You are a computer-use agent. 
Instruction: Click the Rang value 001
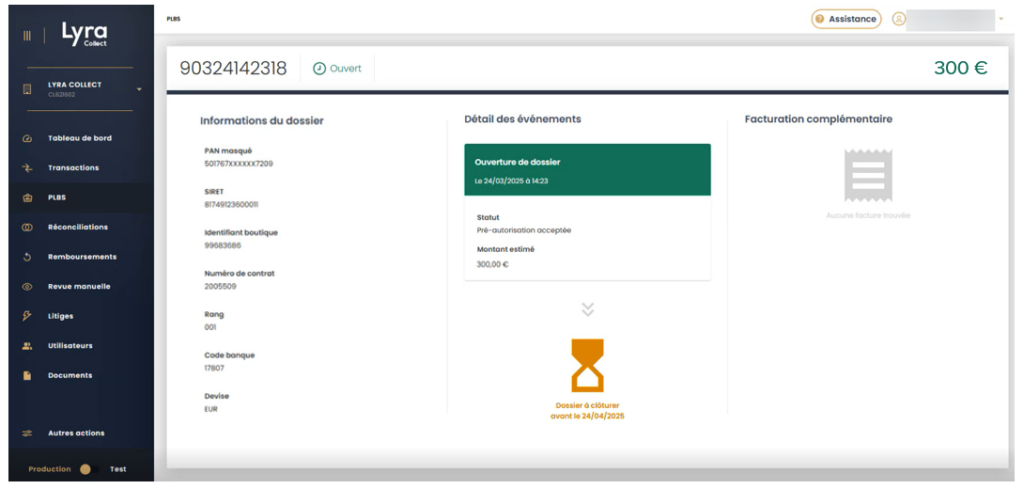pyautogui.click(x=210, y=327)
